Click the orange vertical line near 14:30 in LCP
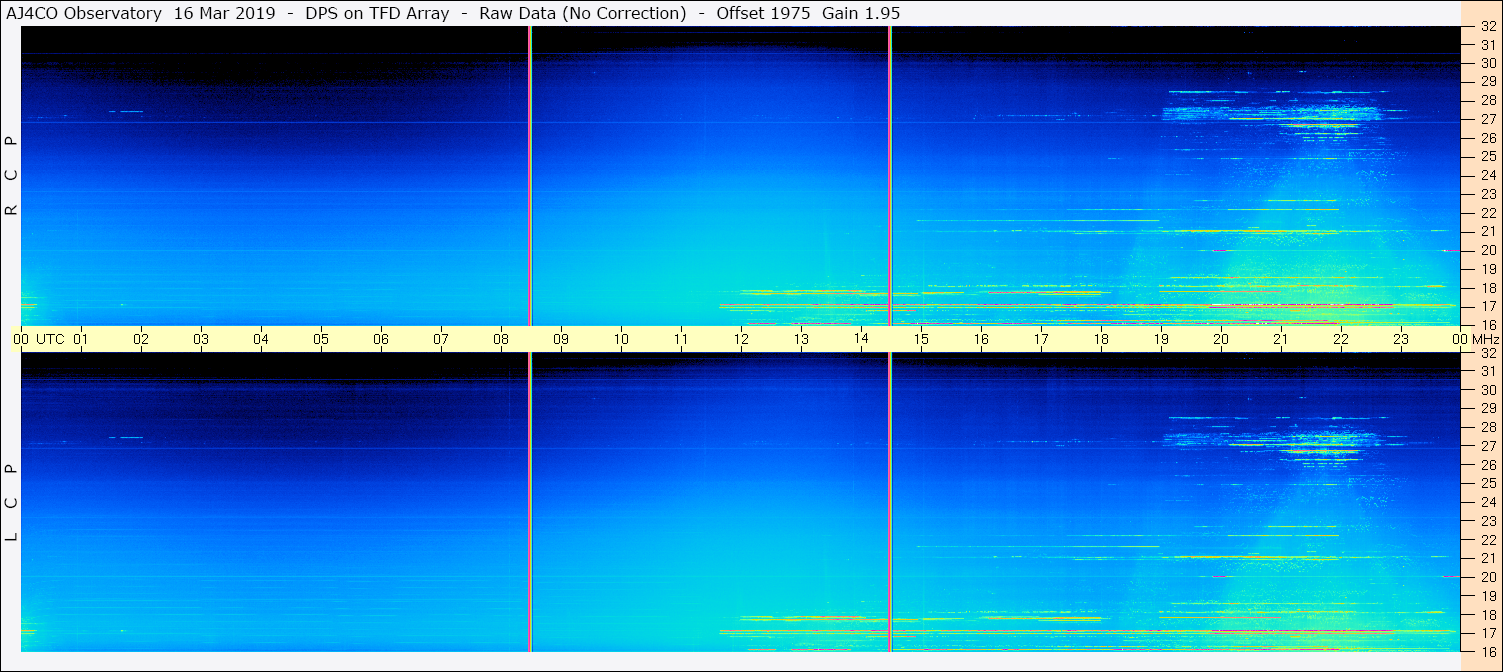Image resolution: width=1503 pixels, height=672 pixels. (x=889, y=502)
